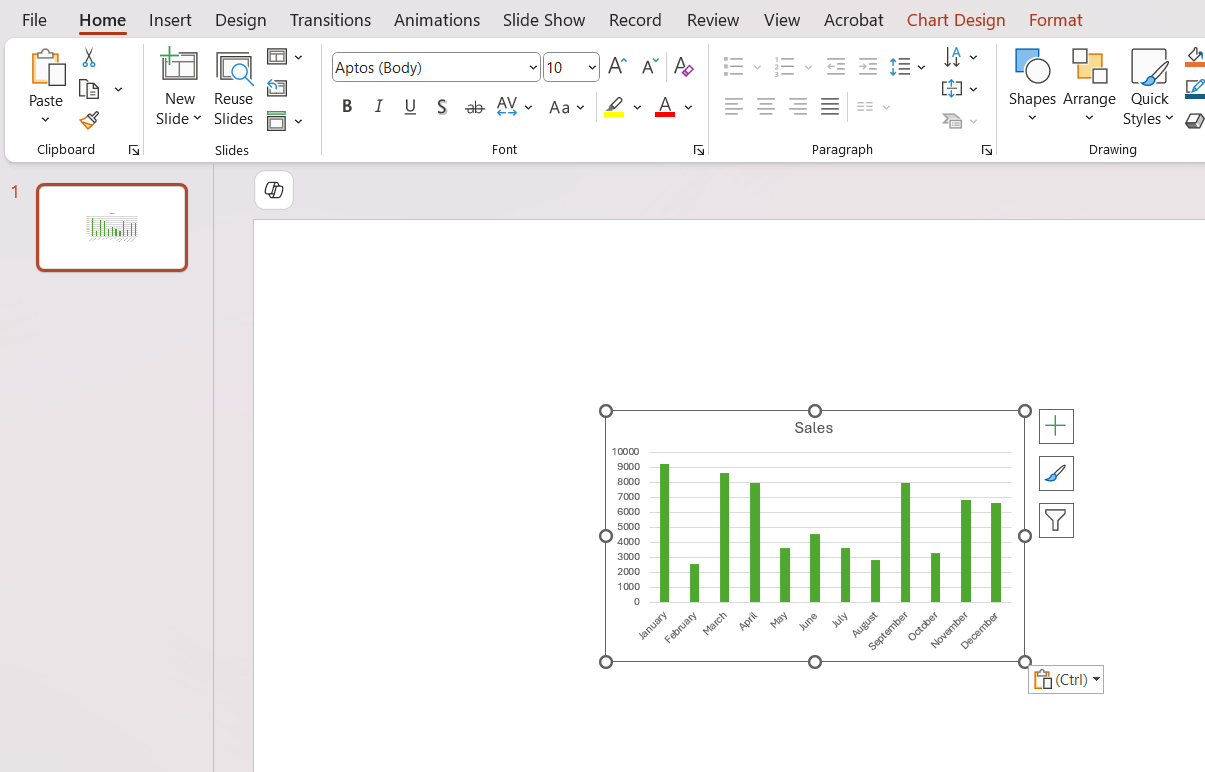Screen dimensions: 1205x772
Task: Switch to the Insert tab
Action: (170, 19)
